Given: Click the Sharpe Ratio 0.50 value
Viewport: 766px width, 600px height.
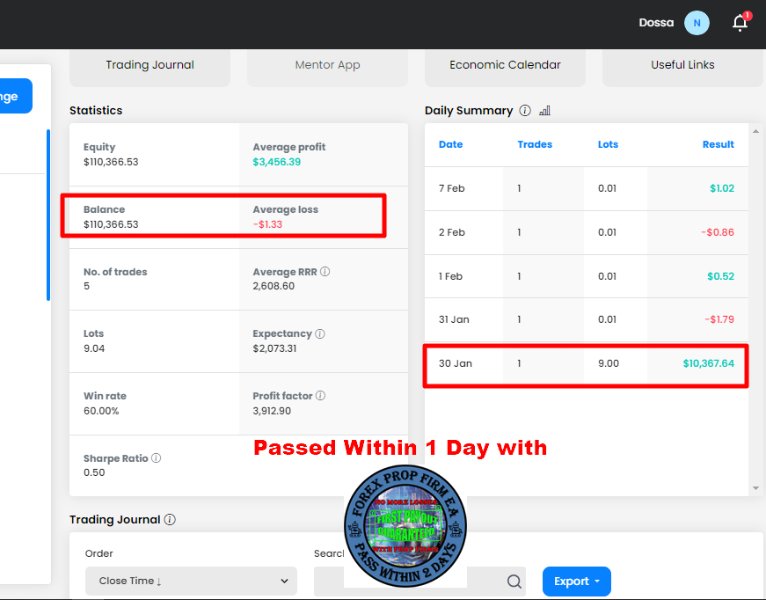Looking at the screenshot, I should [94, 472].
